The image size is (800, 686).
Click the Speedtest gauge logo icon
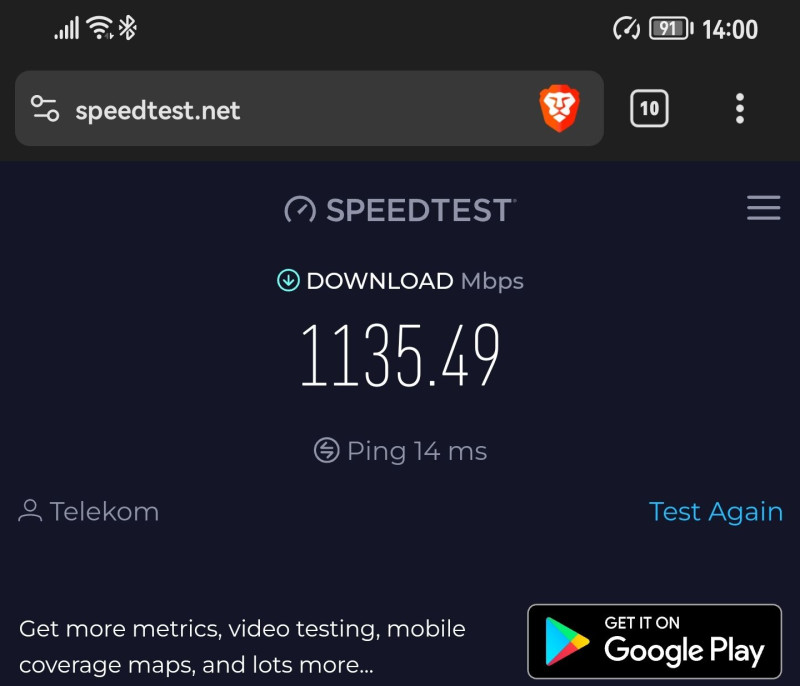300,210
